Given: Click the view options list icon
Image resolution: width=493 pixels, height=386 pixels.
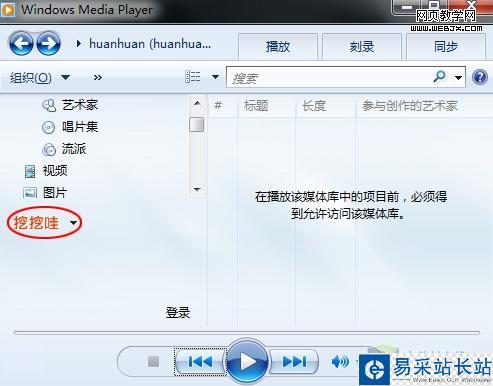Looking at the screenshot, I should 193,77.
